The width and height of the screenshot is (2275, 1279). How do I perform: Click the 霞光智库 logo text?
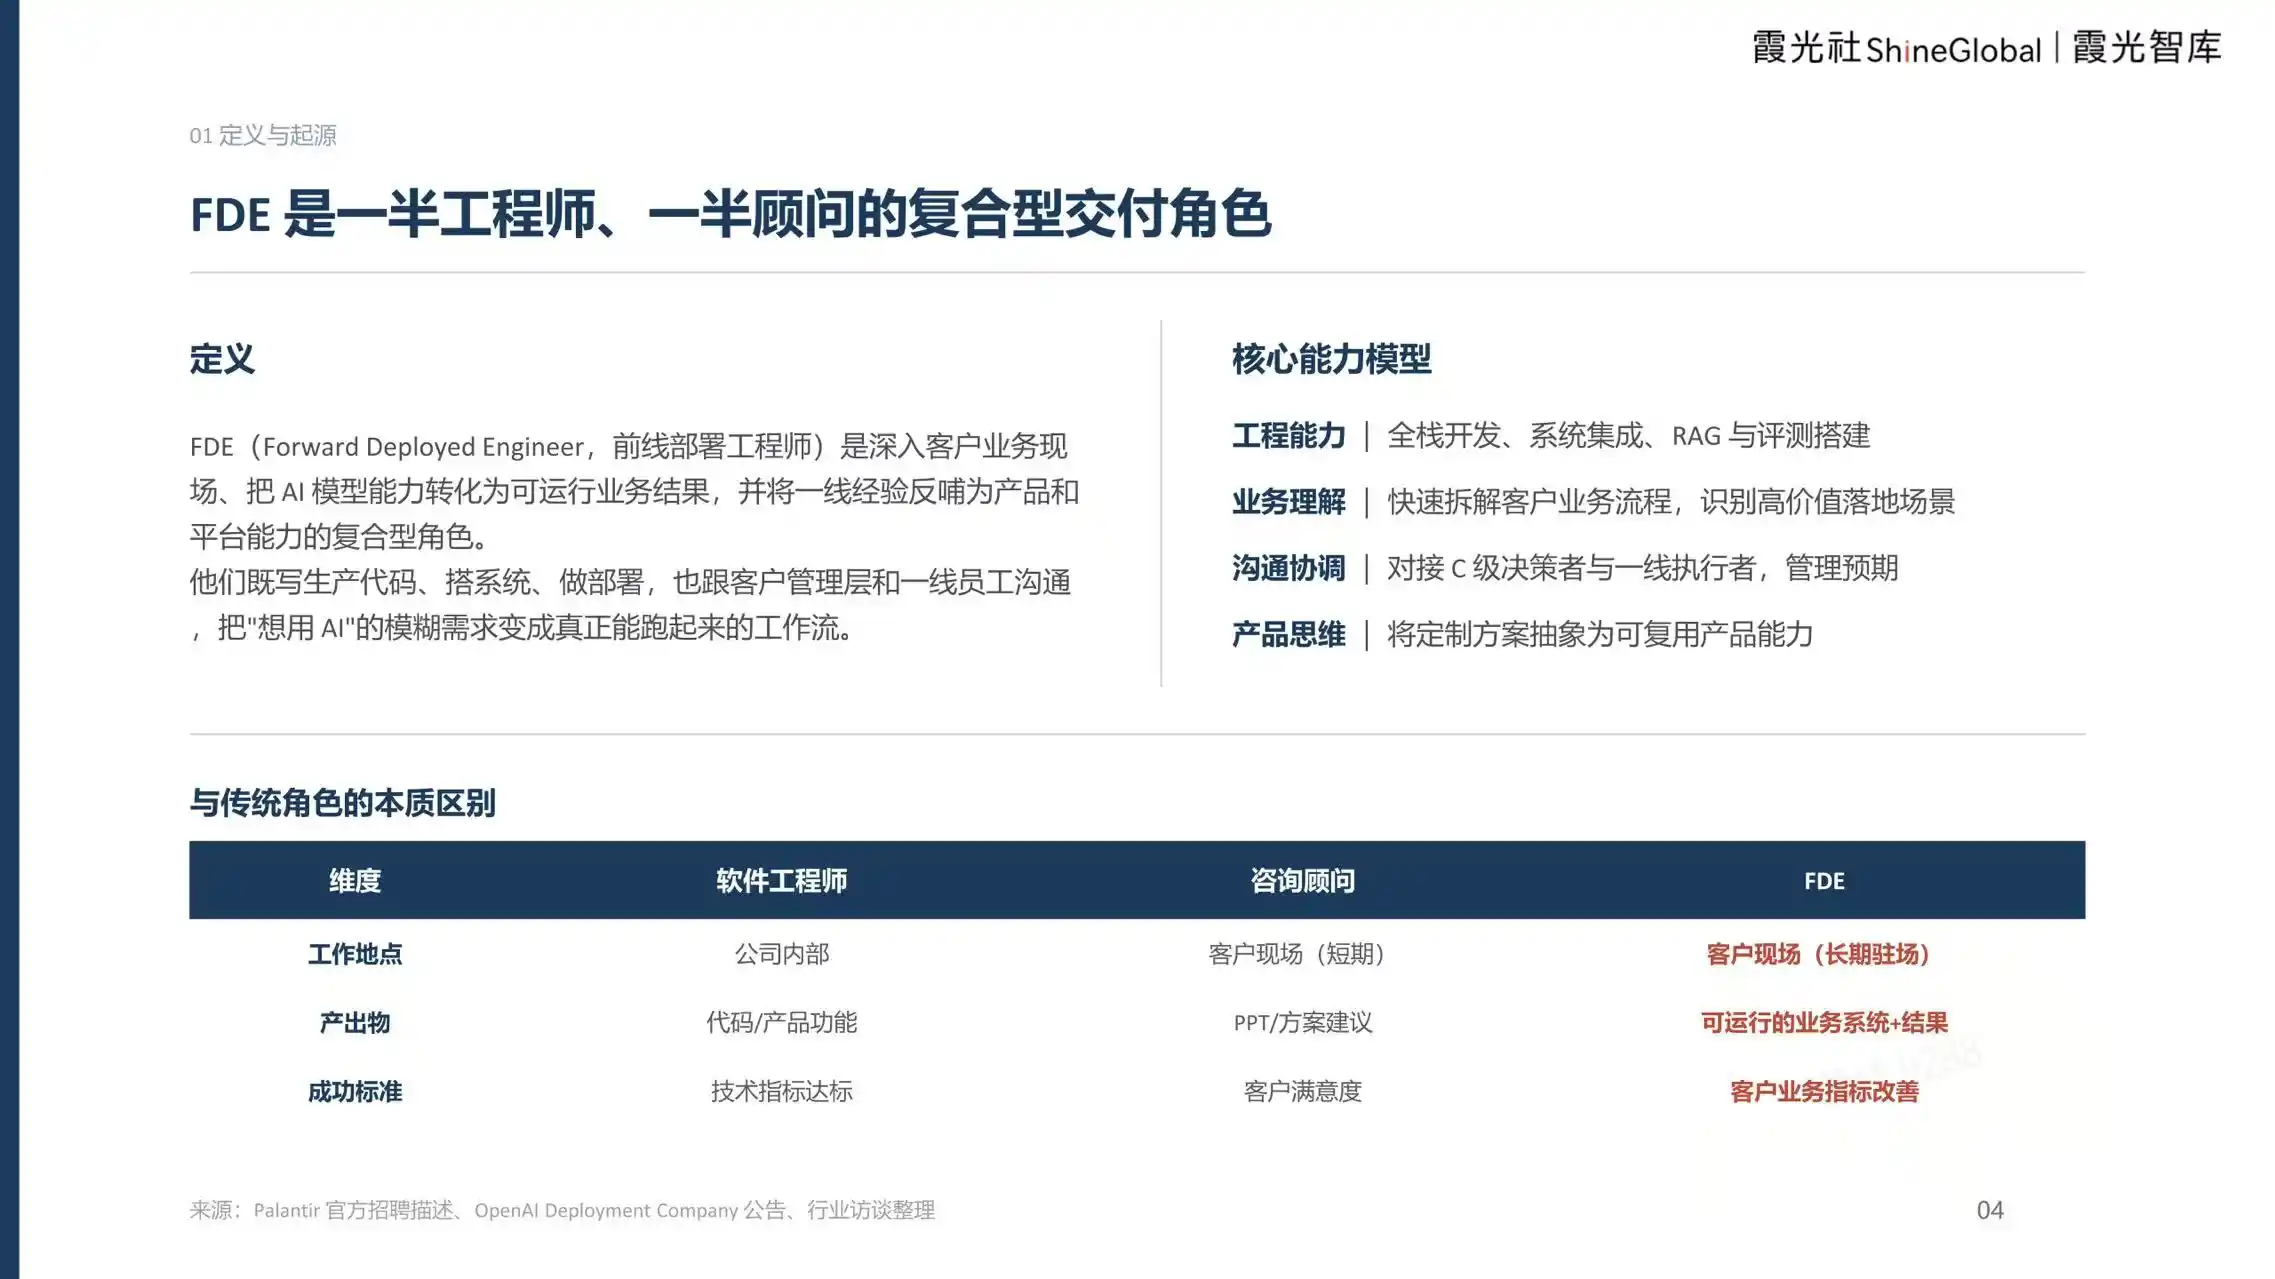tap(2147, 48)
